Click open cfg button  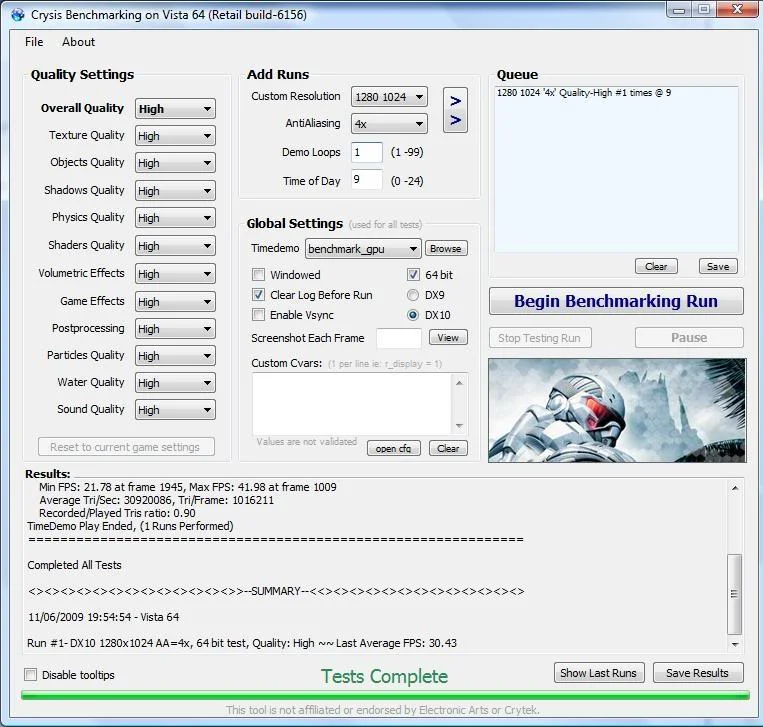click(x=393, y=448)
